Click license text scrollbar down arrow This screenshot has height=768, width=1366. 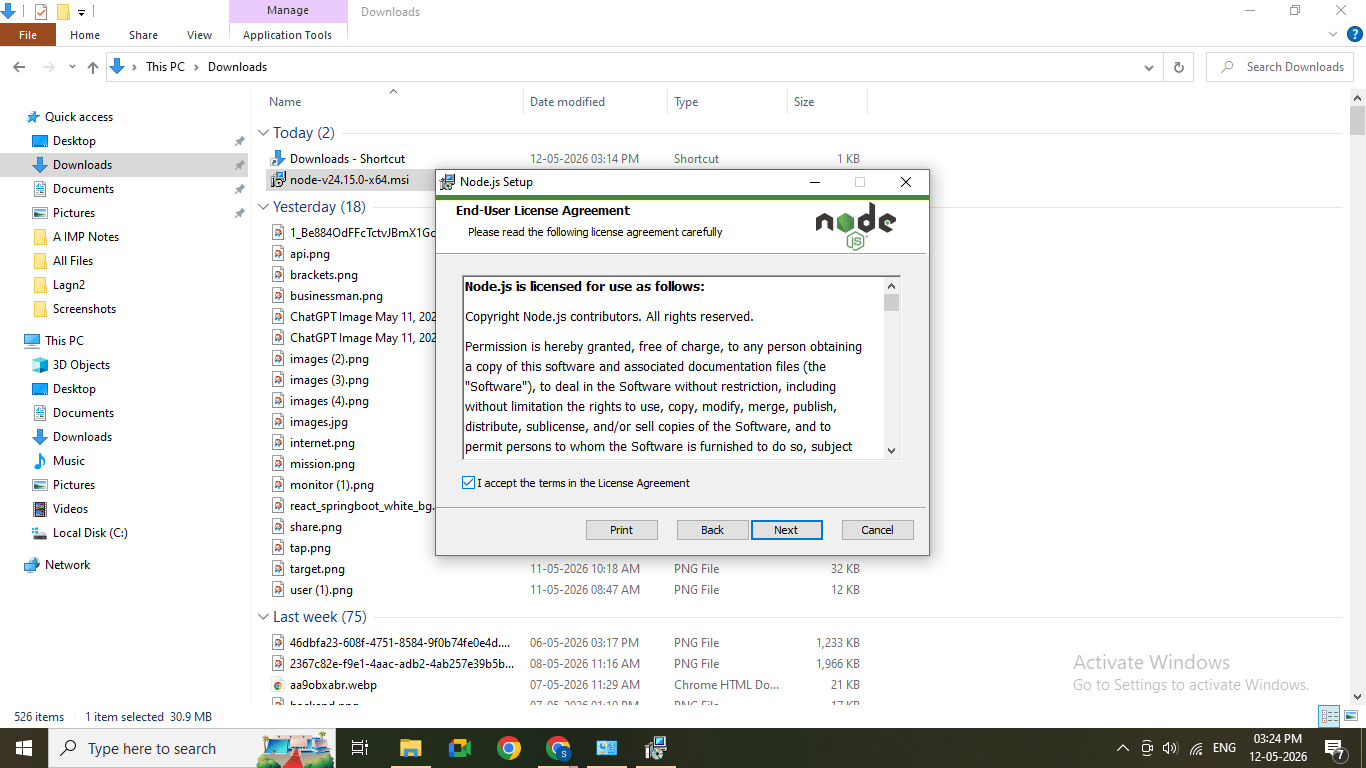click(x=891, y=451)
